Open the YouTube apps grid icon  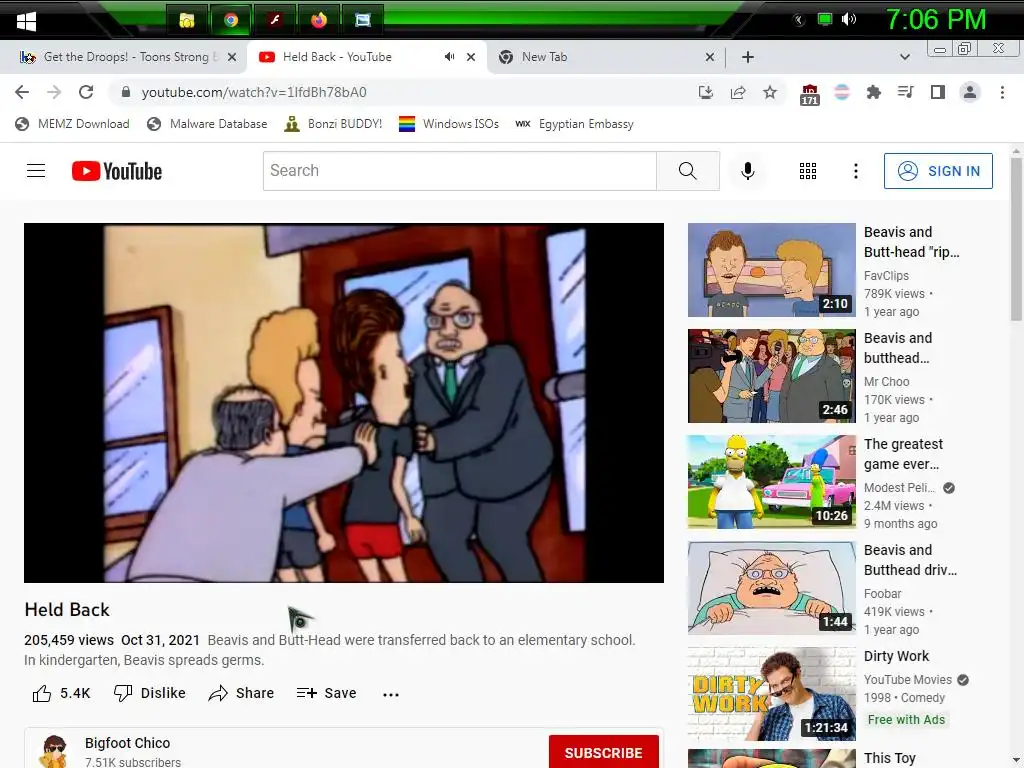click(x=808, y=171)
